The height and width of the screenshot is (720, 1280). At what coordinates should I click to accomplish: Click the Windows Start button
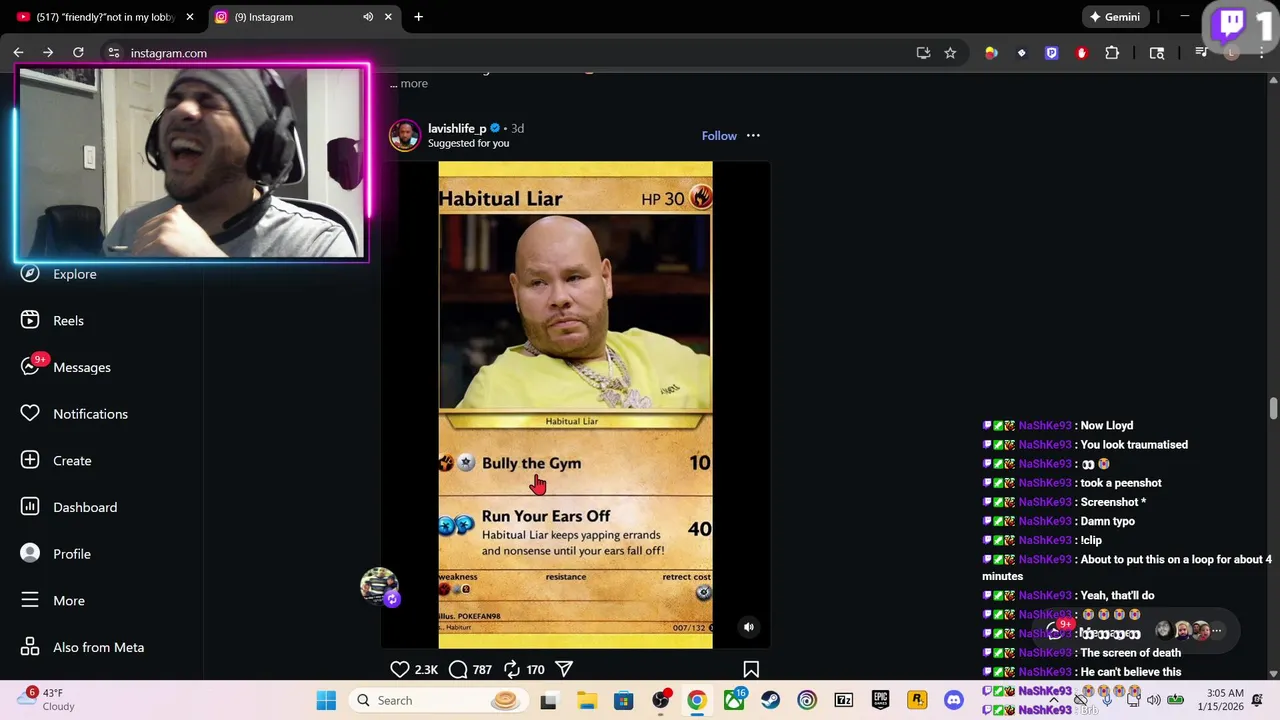click(x=326, y=700)
